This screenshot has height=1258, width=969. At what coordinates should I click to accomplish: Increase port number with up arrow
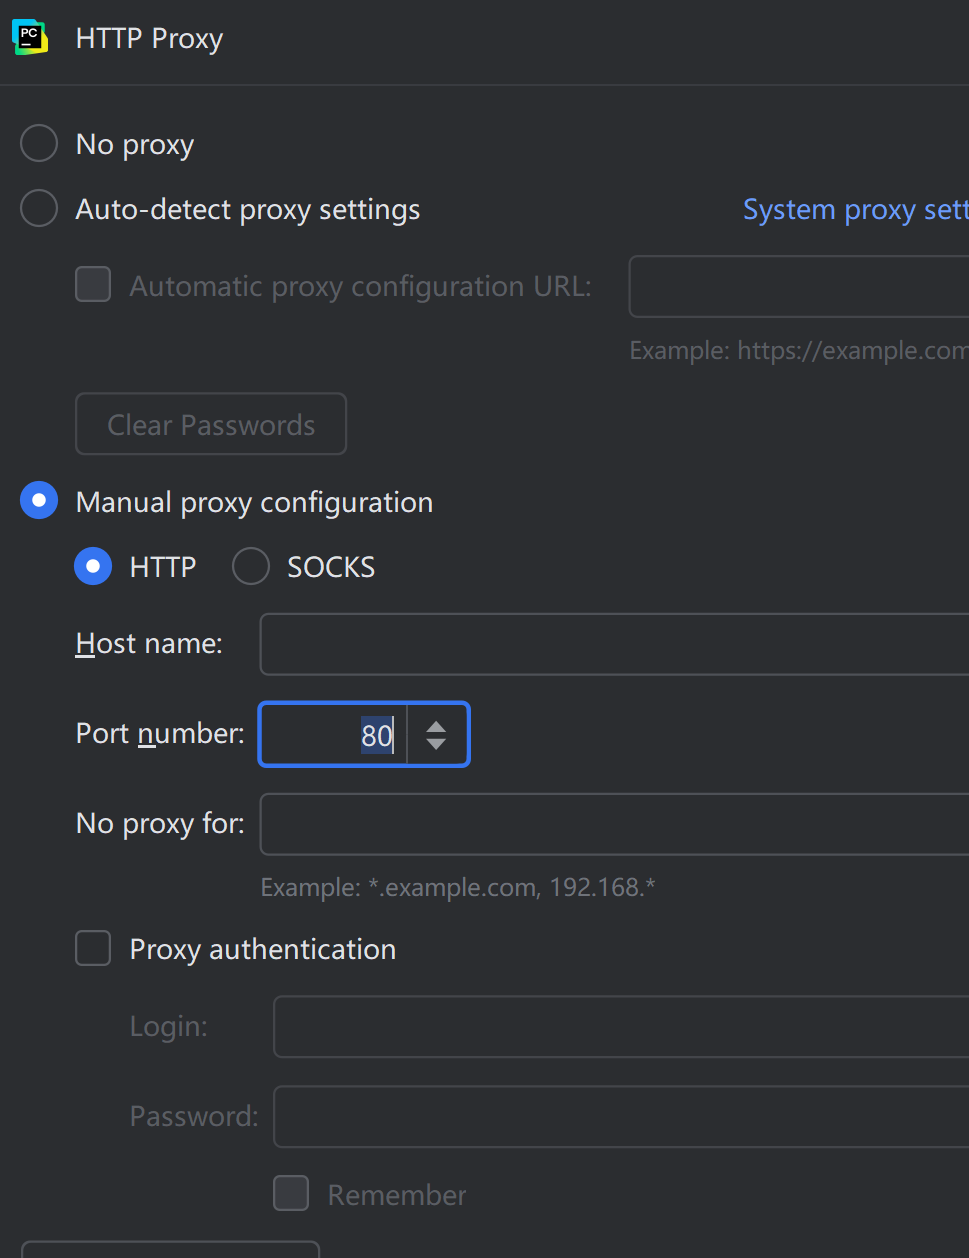[x=436, y=726]
